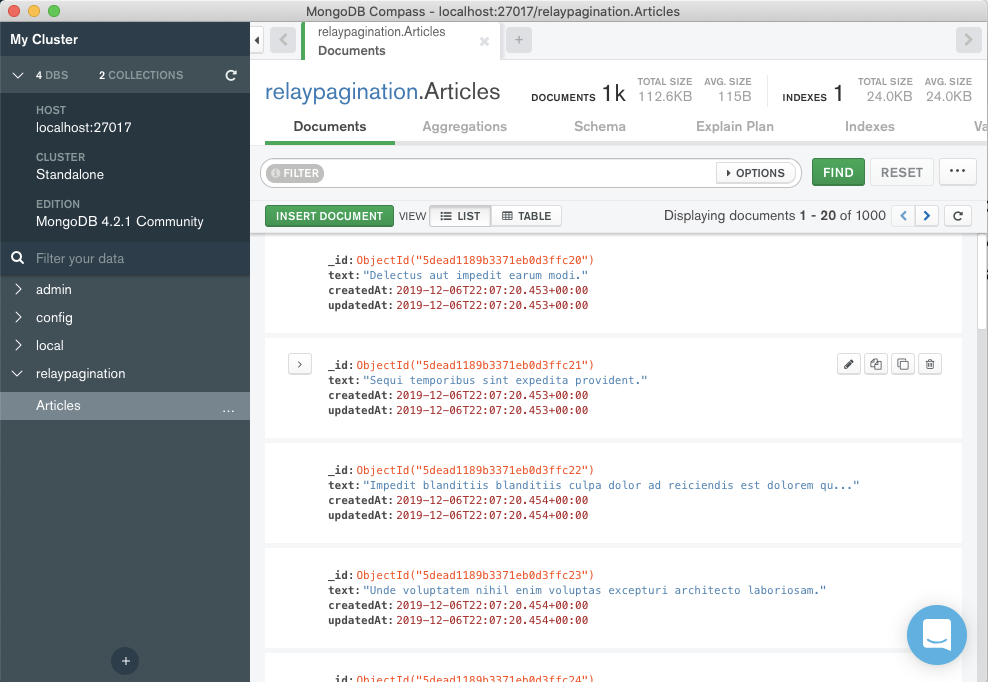Go to previous tab with back arrow
The height and width of the screenshot is (682, 988).
pyautogui.click(x=283, y=40)
